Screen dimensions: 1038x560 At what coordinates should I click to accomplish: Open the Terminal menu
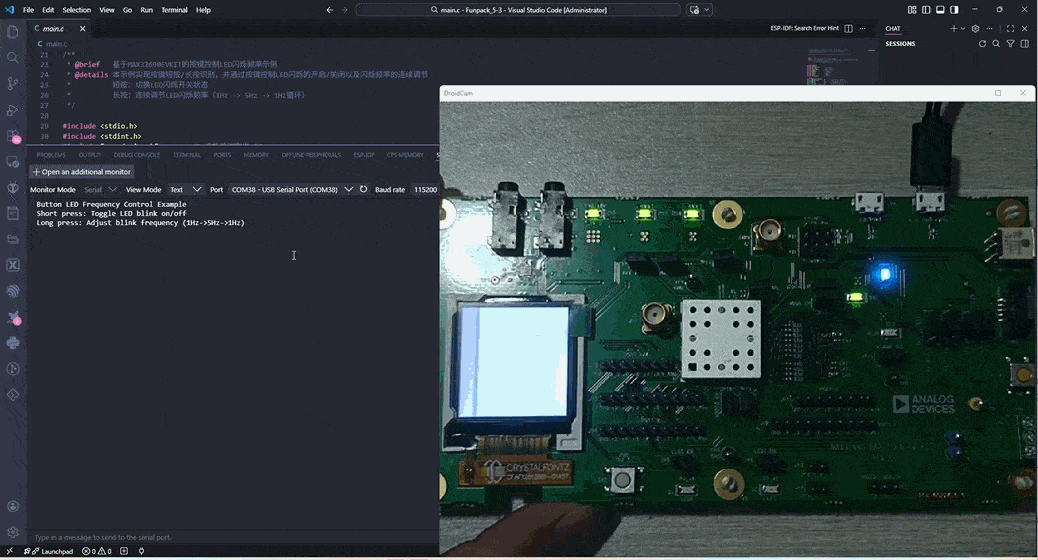point(174,10)
